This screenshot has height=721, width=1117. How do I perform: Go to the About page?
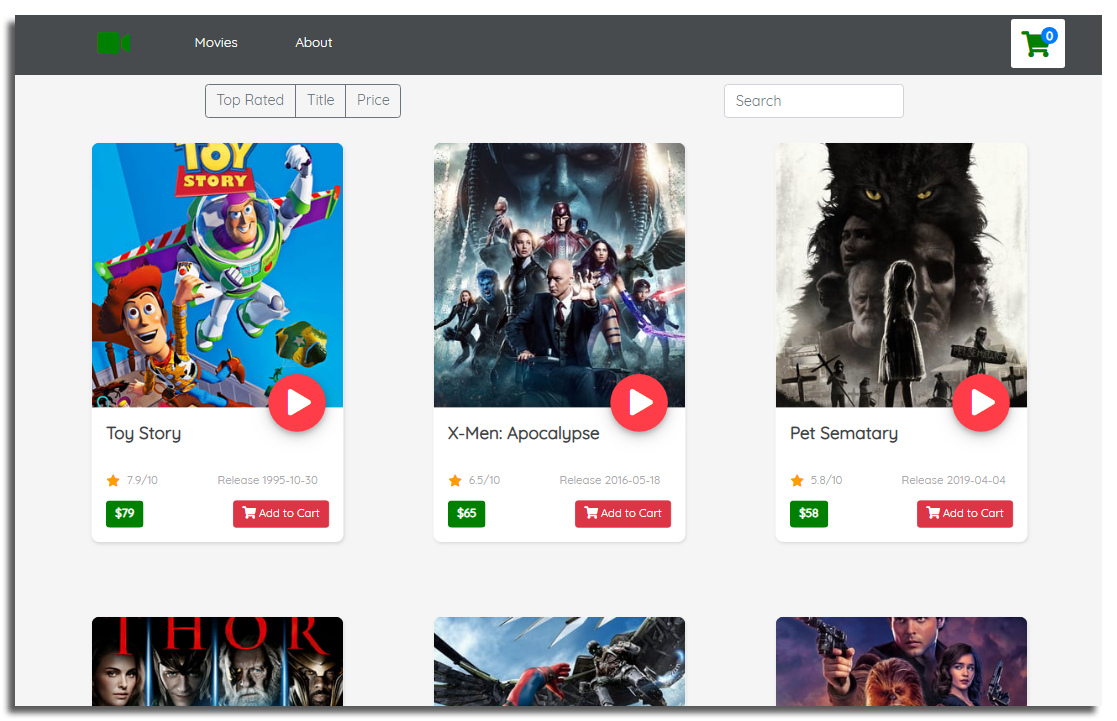(x=313, y=43)
